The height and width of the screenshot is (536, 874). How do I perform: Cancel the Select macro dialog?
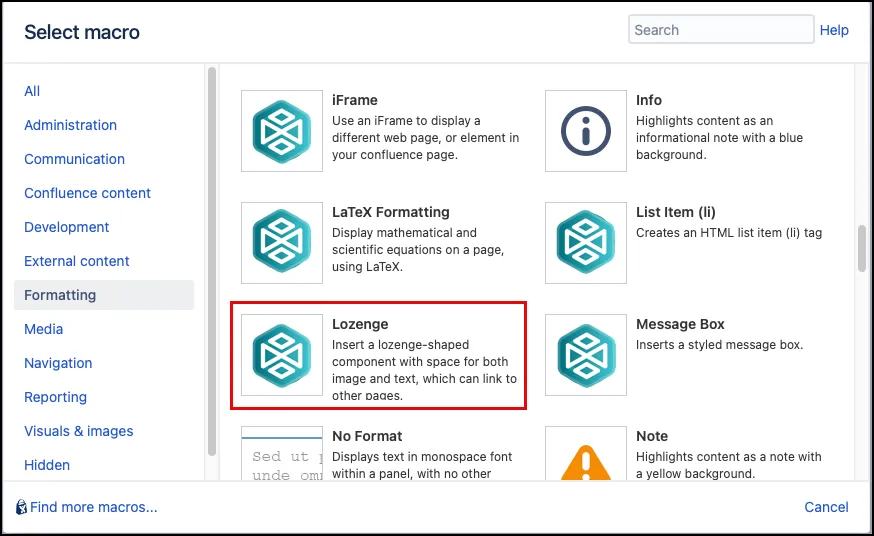pos(826,507)
